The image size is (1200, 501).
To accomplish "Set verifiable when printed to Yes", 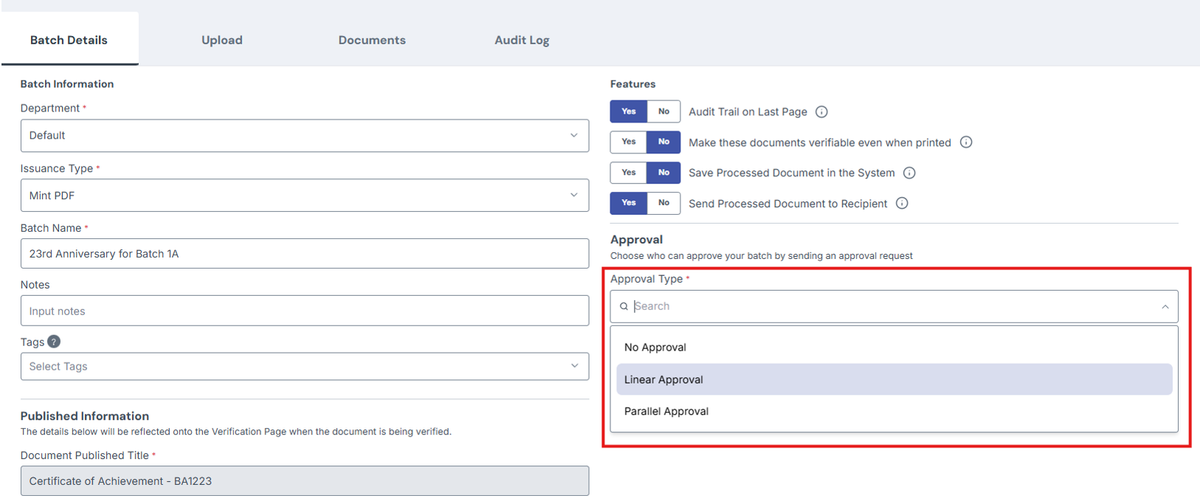I will pos(628,142).
